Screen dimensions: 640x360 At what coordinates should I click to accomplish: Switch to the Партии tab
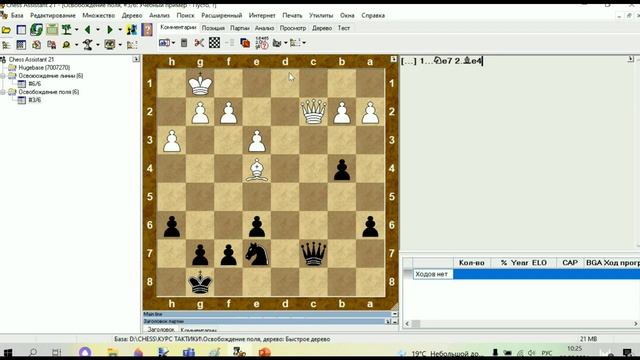(240, 28)
